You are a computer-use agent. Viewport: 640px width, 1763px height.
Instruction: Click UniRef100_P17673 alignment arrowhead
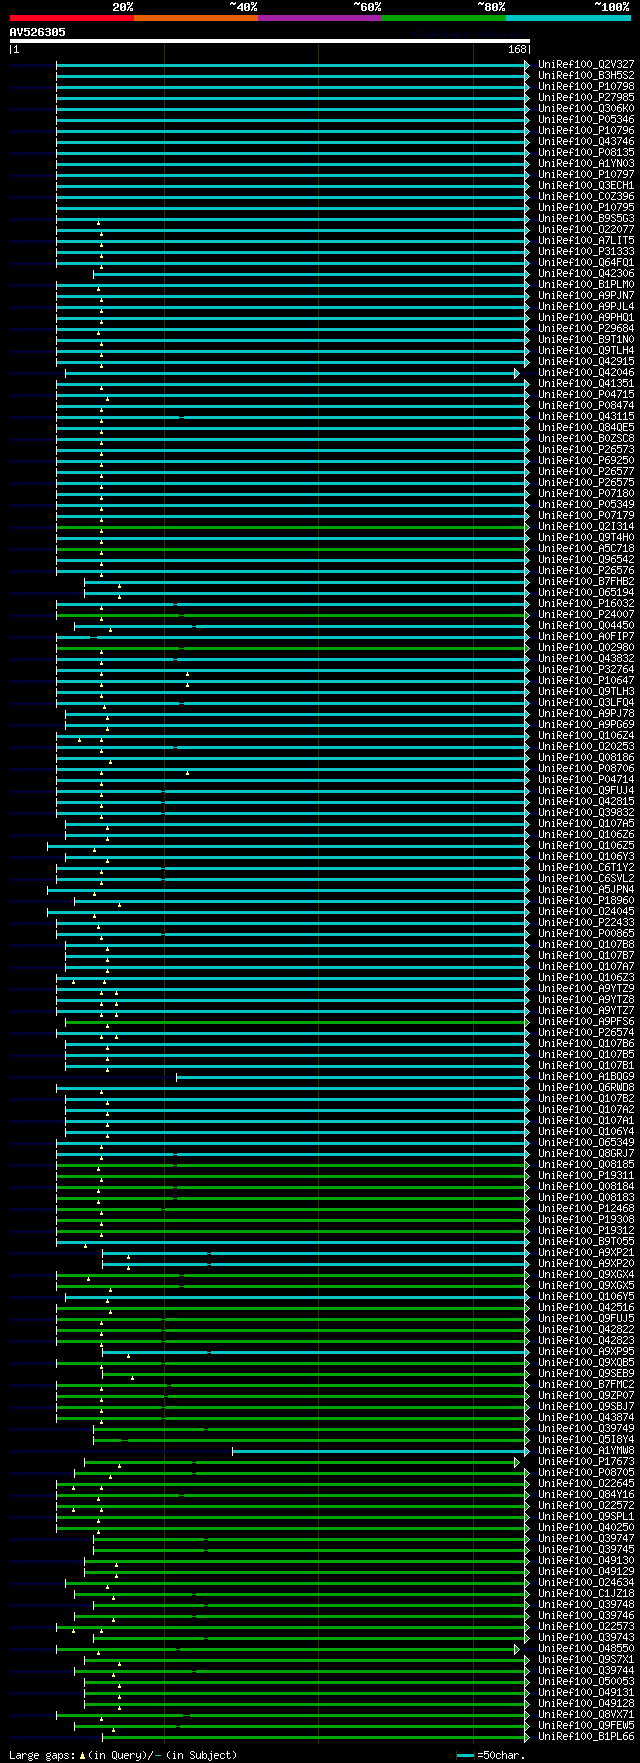[518, 1462]
